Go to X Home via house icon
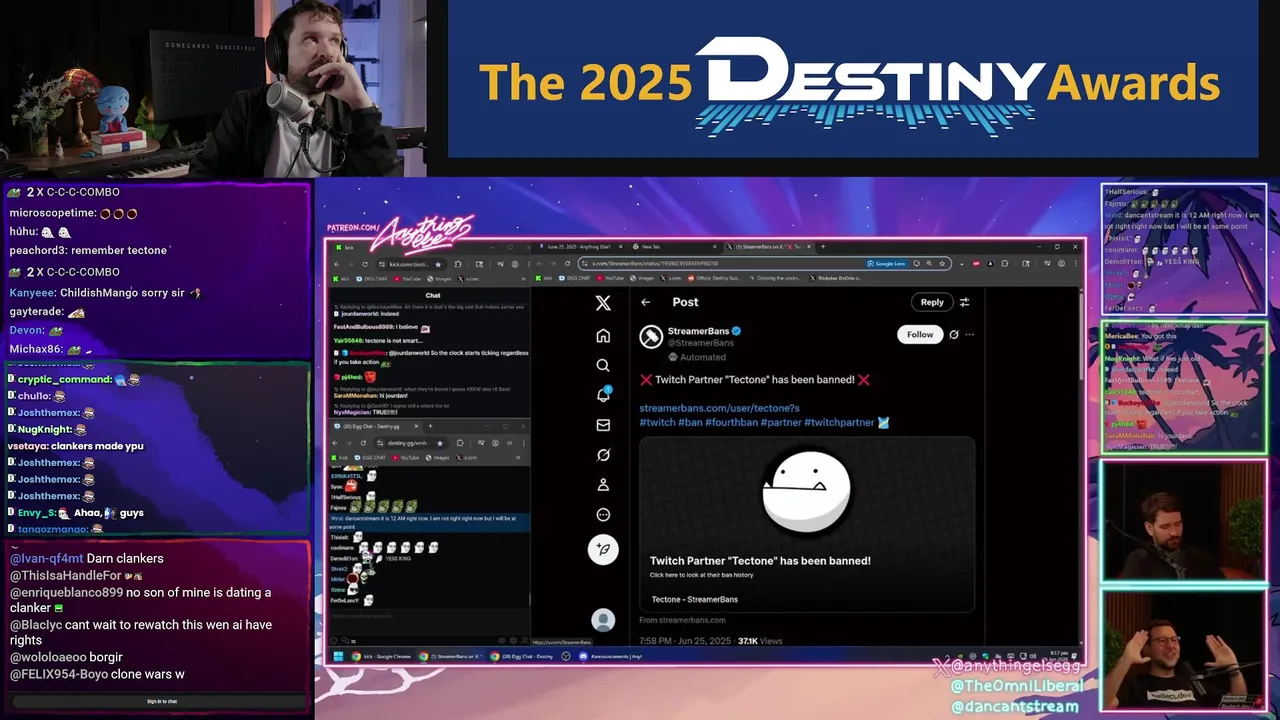Image resolution: width=1280 pixels, height=720 pixels. 603,336
